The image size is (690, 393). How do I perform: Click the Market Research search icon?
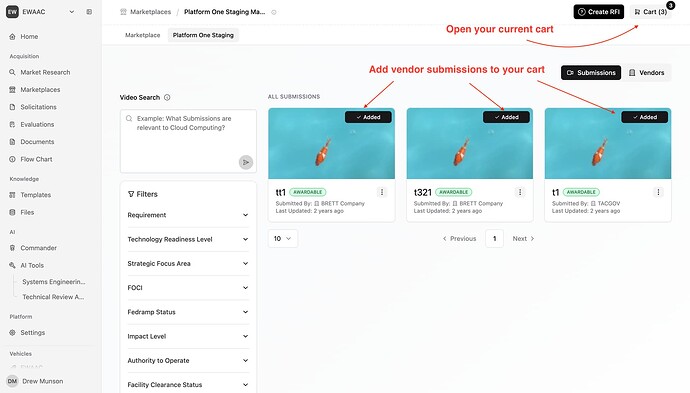12,72
